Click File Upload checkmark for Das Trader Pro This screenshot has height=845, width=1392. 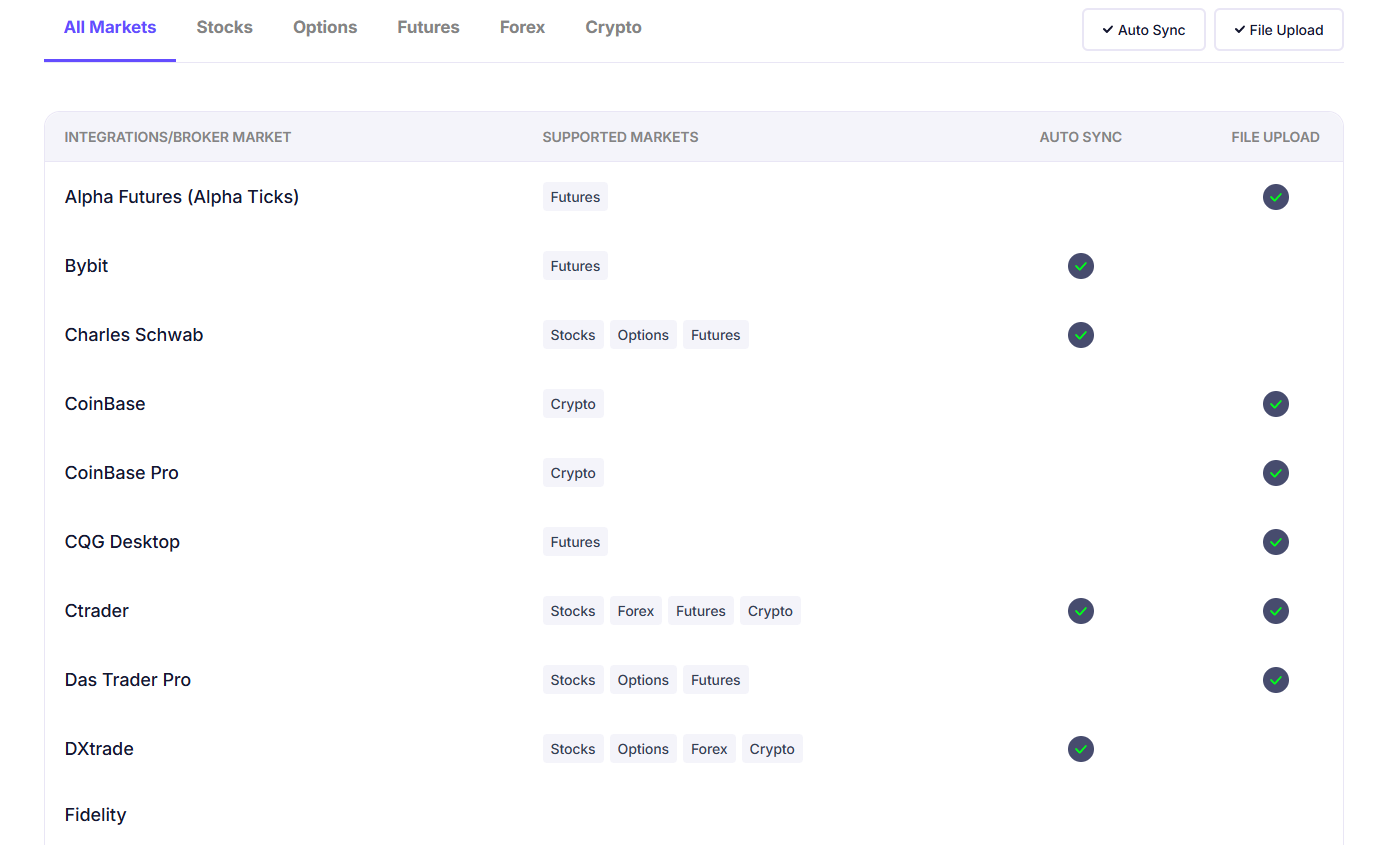(1275, 680)
